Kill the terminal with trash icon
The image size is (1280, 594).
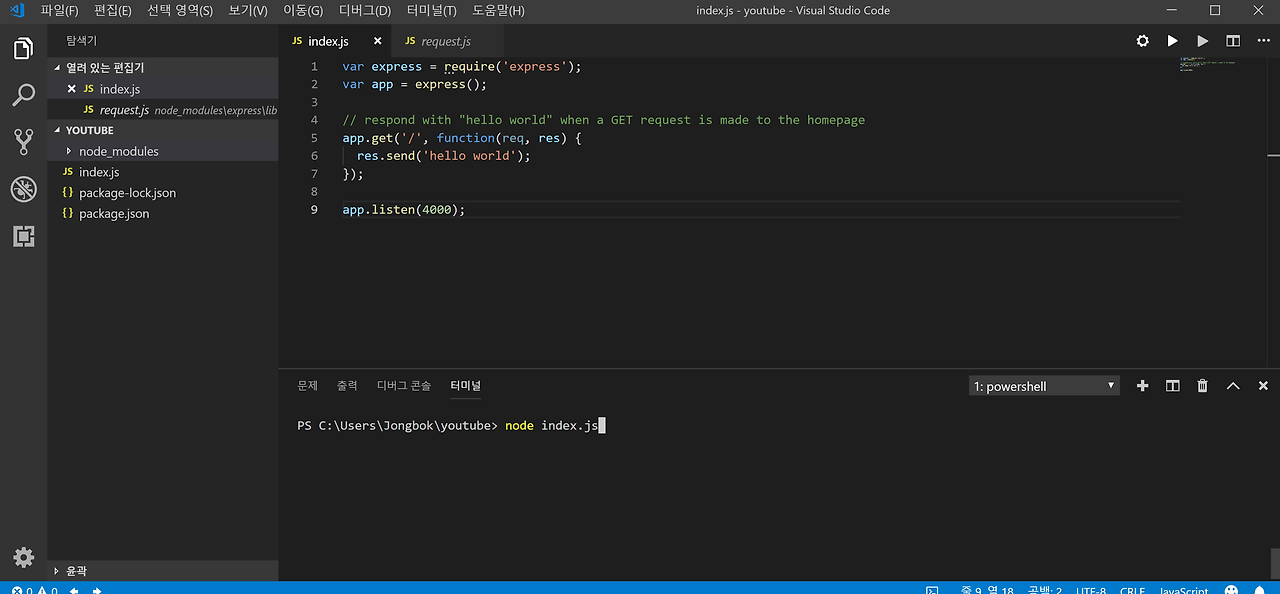pos(1203,386)
